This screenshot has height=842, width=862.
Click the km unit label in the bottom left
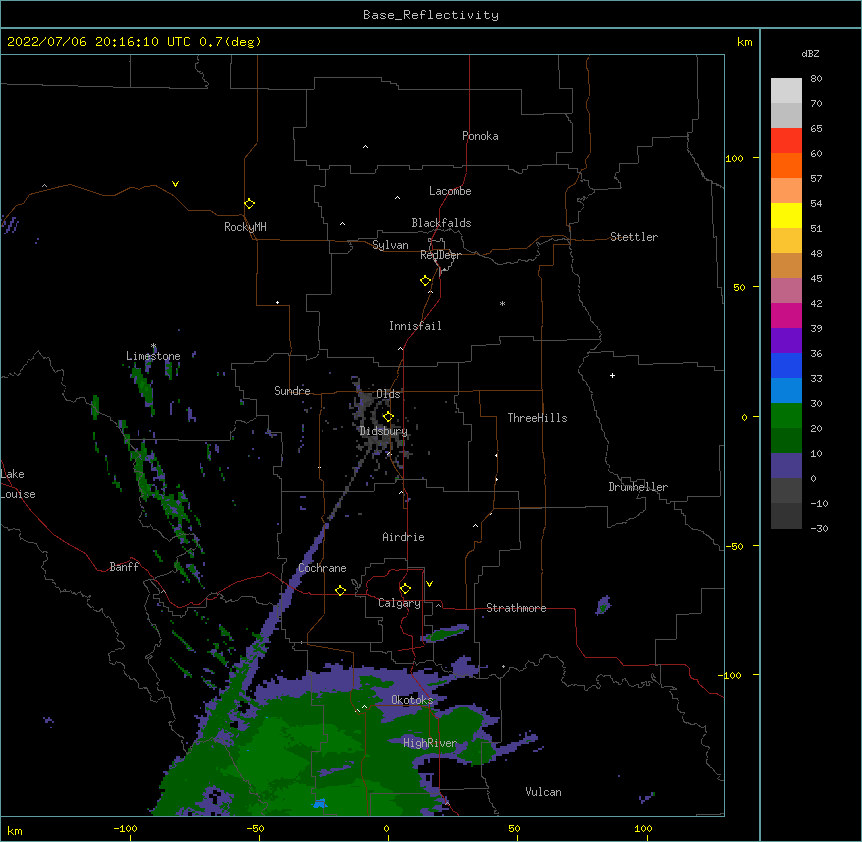click(x=15, y=830)
